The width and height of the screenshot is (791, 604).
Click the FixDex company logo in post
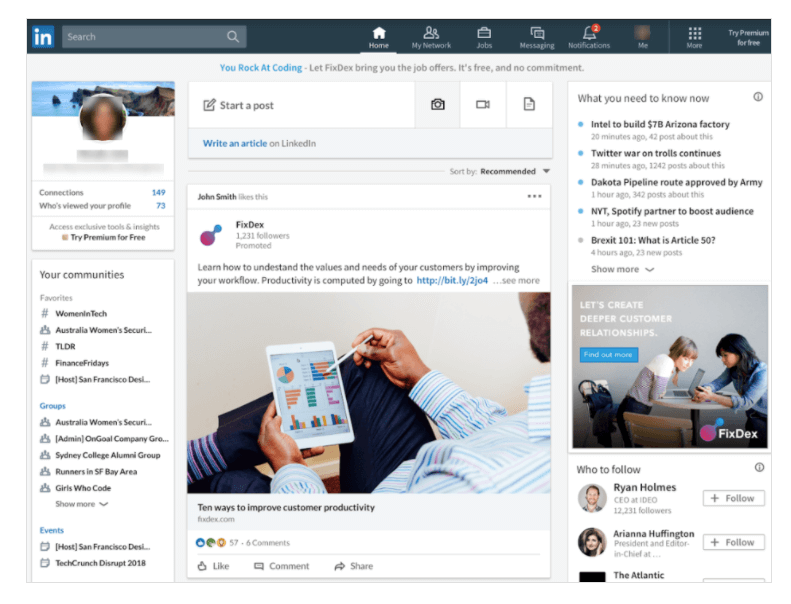point(211,235)
